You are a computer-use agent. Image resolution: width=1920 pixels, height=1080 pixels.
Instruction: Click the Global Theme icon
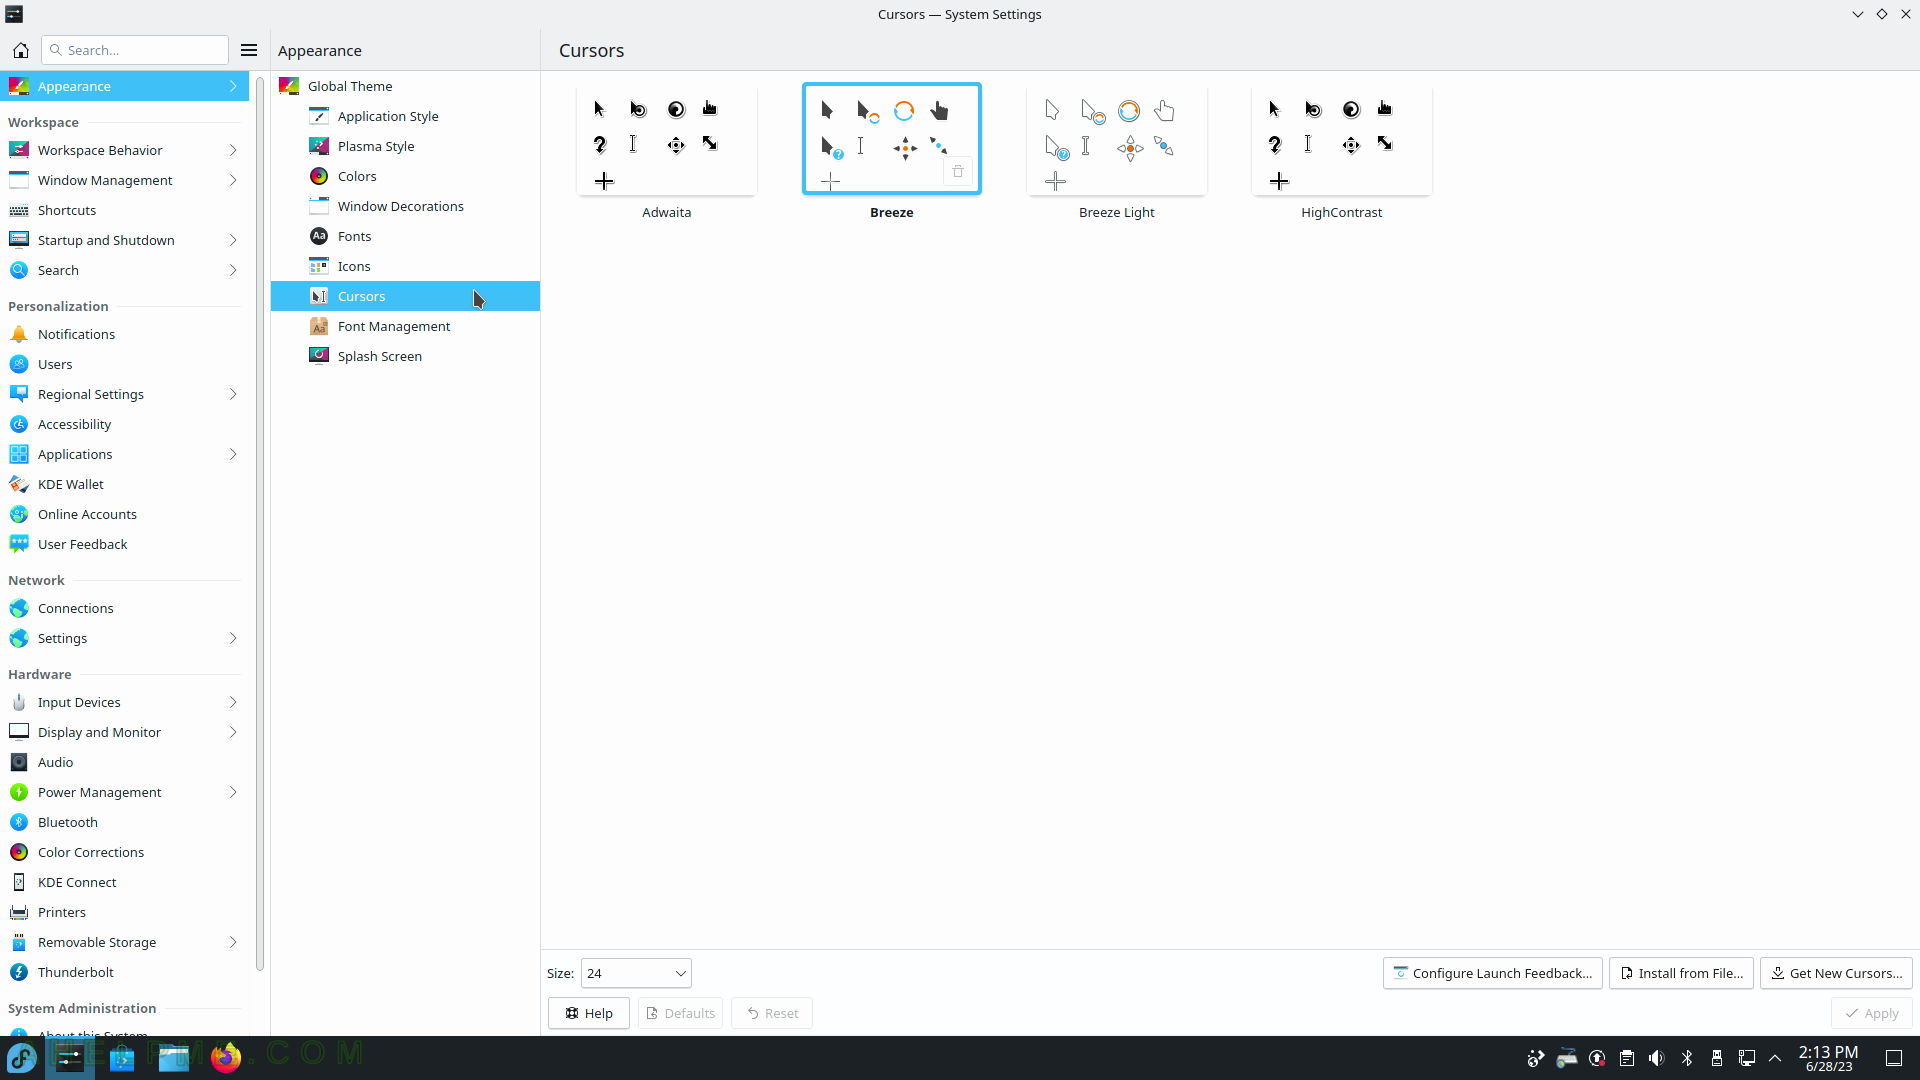(289, 86)
